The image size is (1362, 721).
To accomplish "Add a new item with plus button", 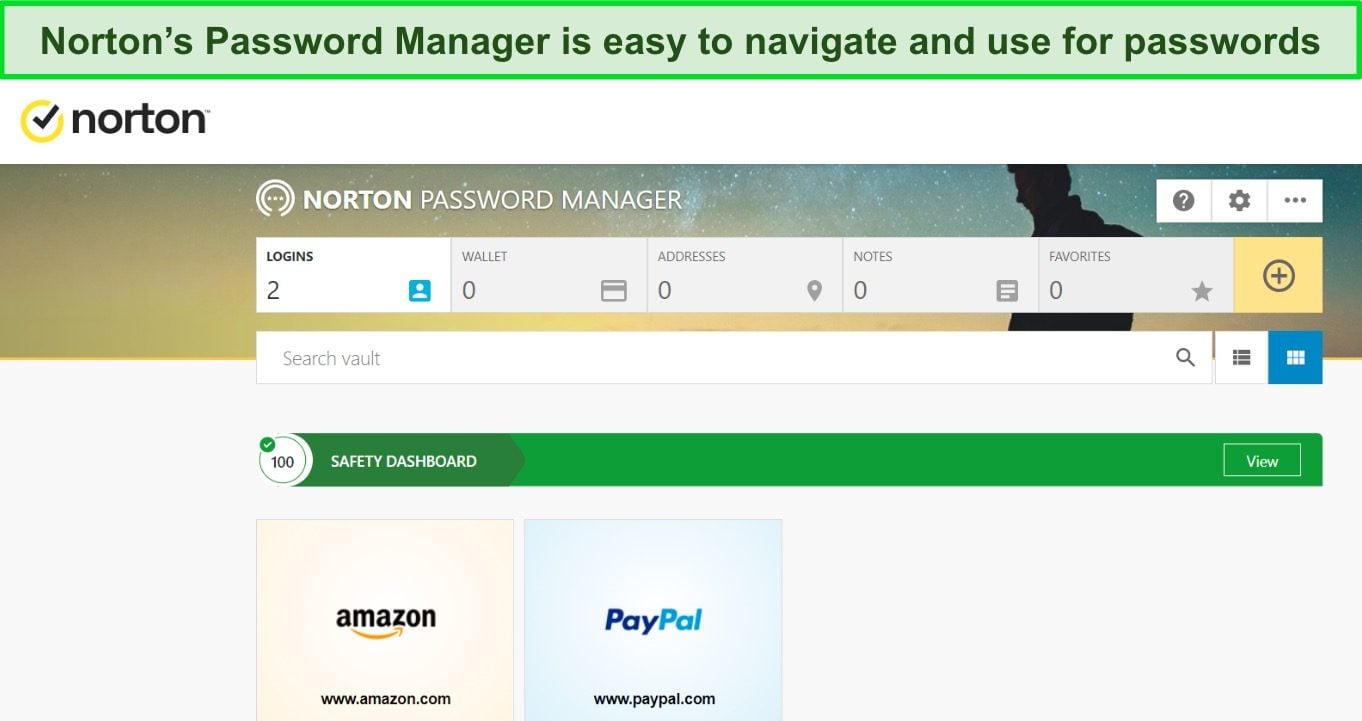I will (x=1279, y=275).
